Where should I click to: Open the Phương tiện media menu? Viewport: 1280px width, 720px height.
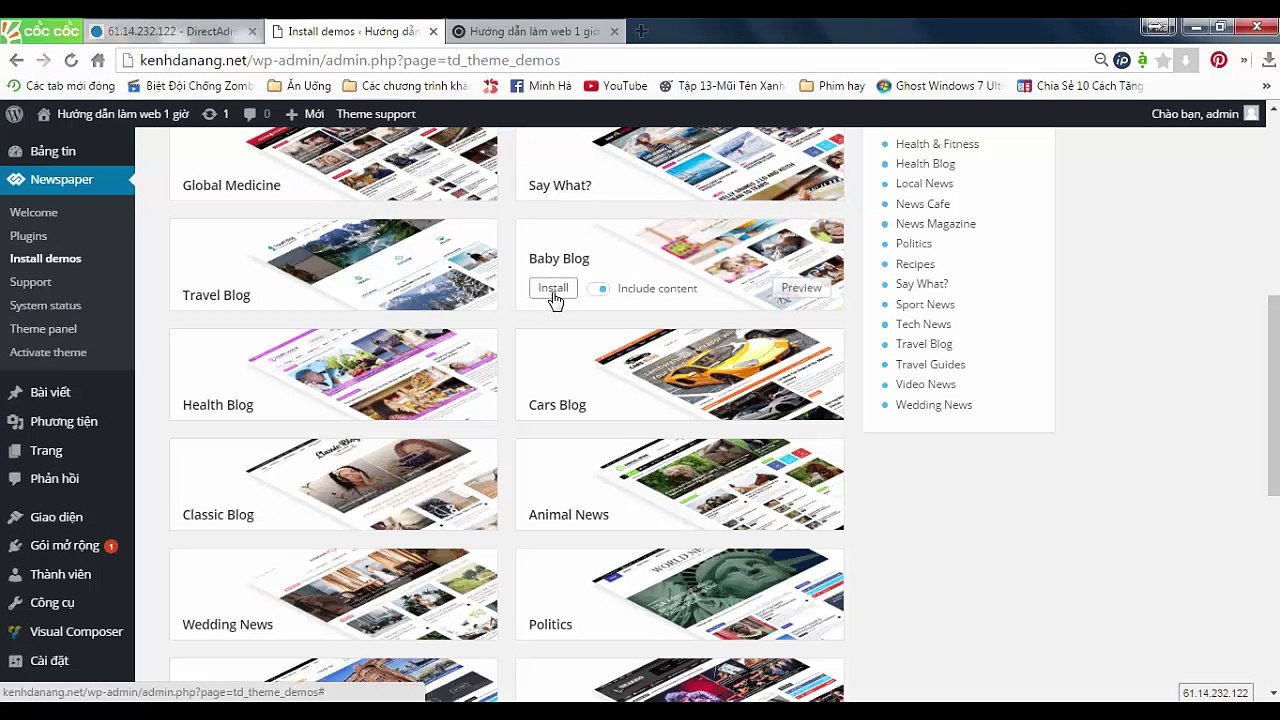pyautogui.click(x=67, y=421)
